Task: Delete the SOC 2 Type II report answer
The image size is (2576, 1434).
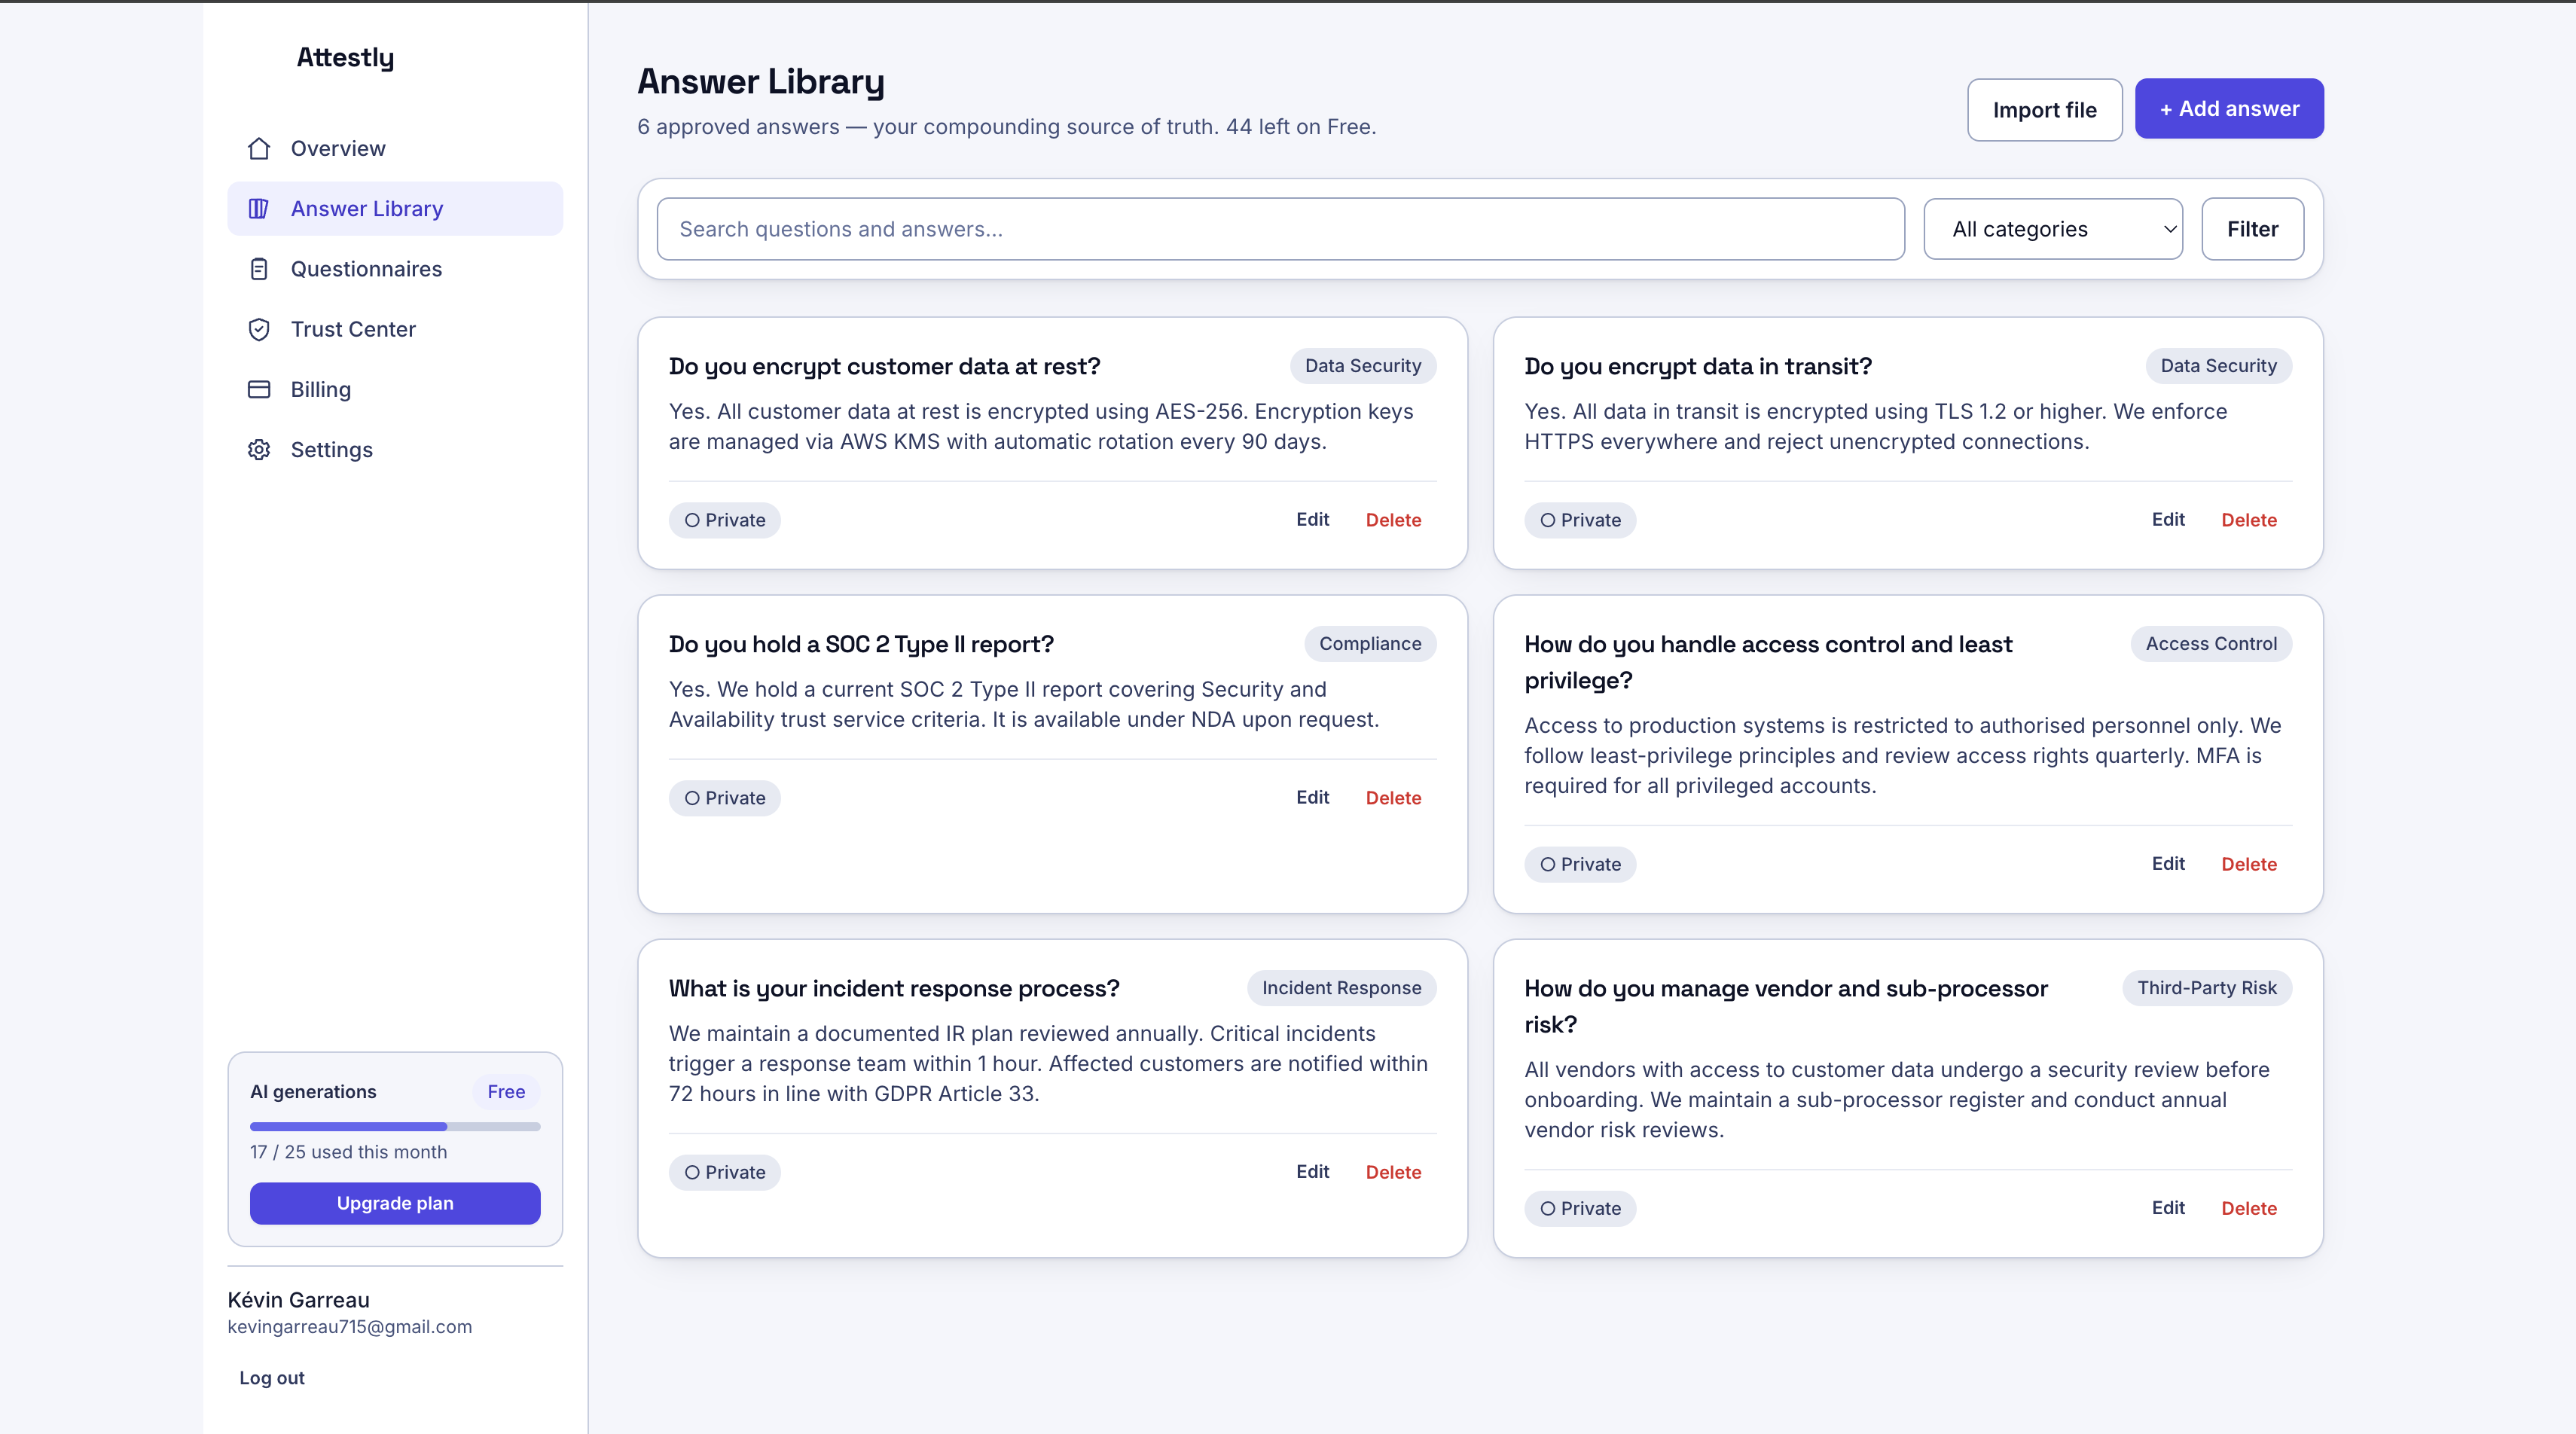Action: click(x=1393, y=798)
